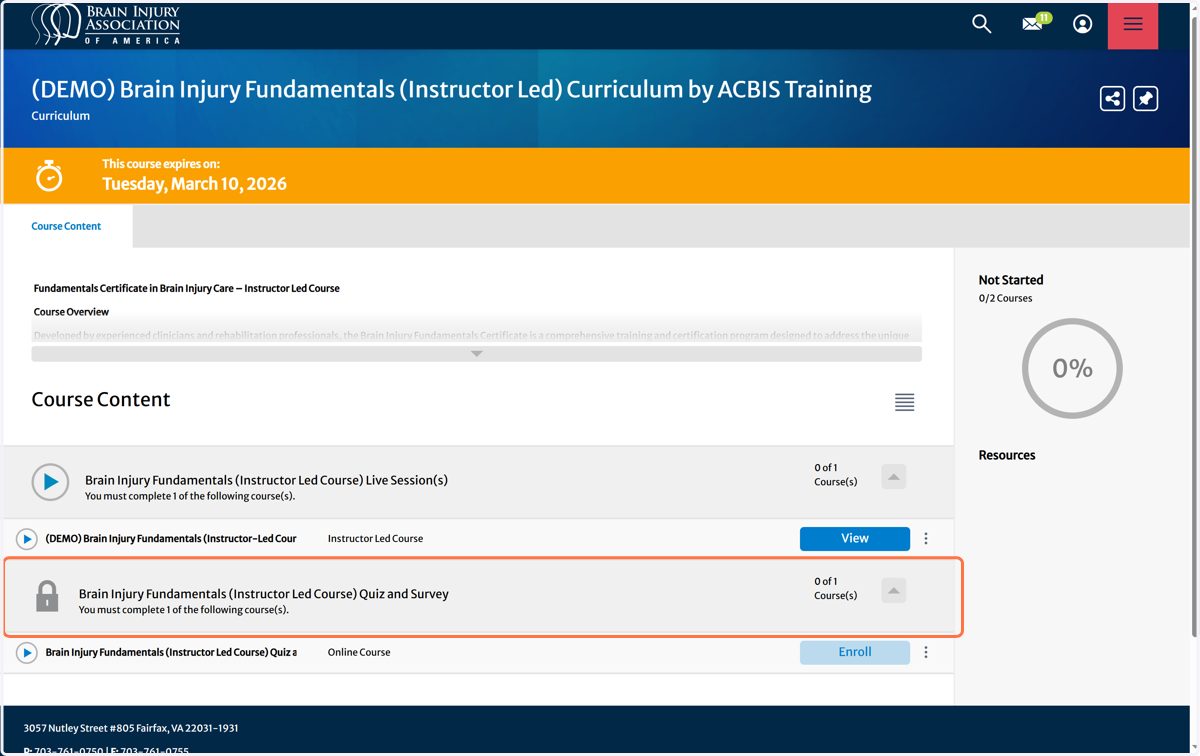Click the View button
The width and height of the screenshot is (1200, 756).
click(855, 539)
